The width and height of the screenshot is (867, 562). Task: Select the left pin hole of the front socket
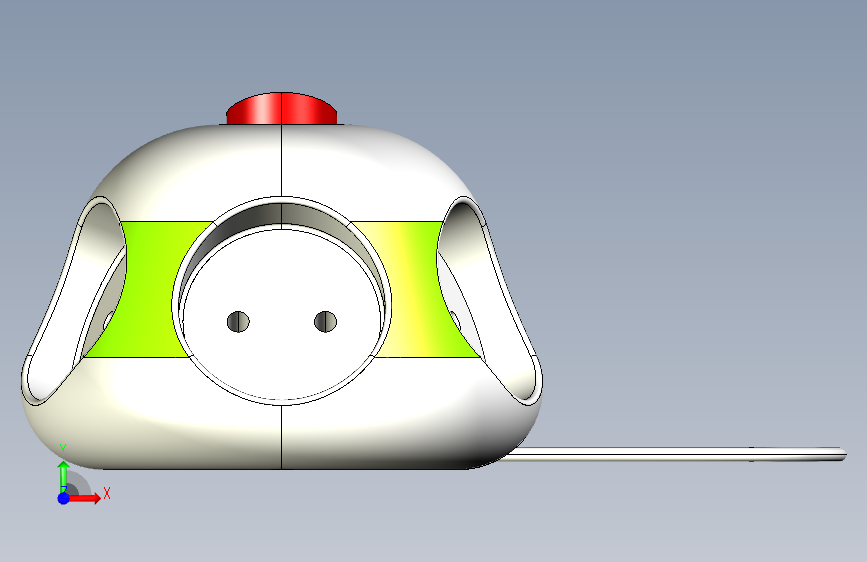(x=238, y=321)
